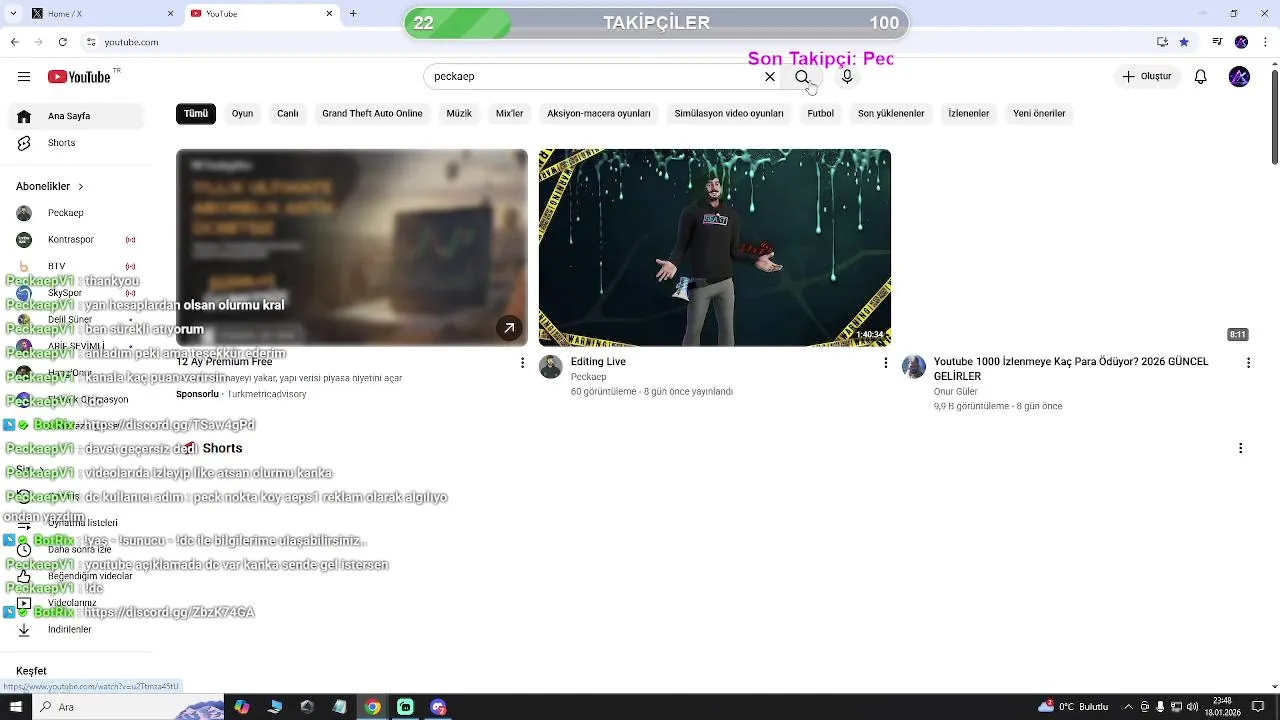Viewport: 1280px width, 720px height.
Task: Select the Aksiyon-macera oyunları chip
Action: pyautogui.click(x=599, y=114)
